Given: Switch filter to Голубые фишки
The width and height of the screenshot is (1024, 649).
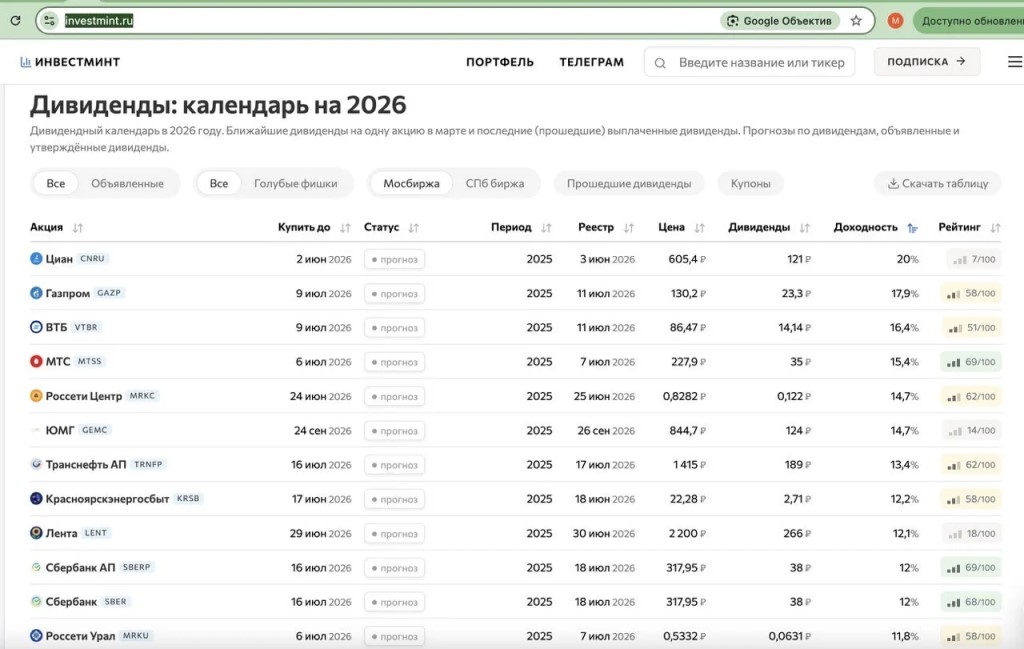Looking at the screenshot, I should [295, 183].
